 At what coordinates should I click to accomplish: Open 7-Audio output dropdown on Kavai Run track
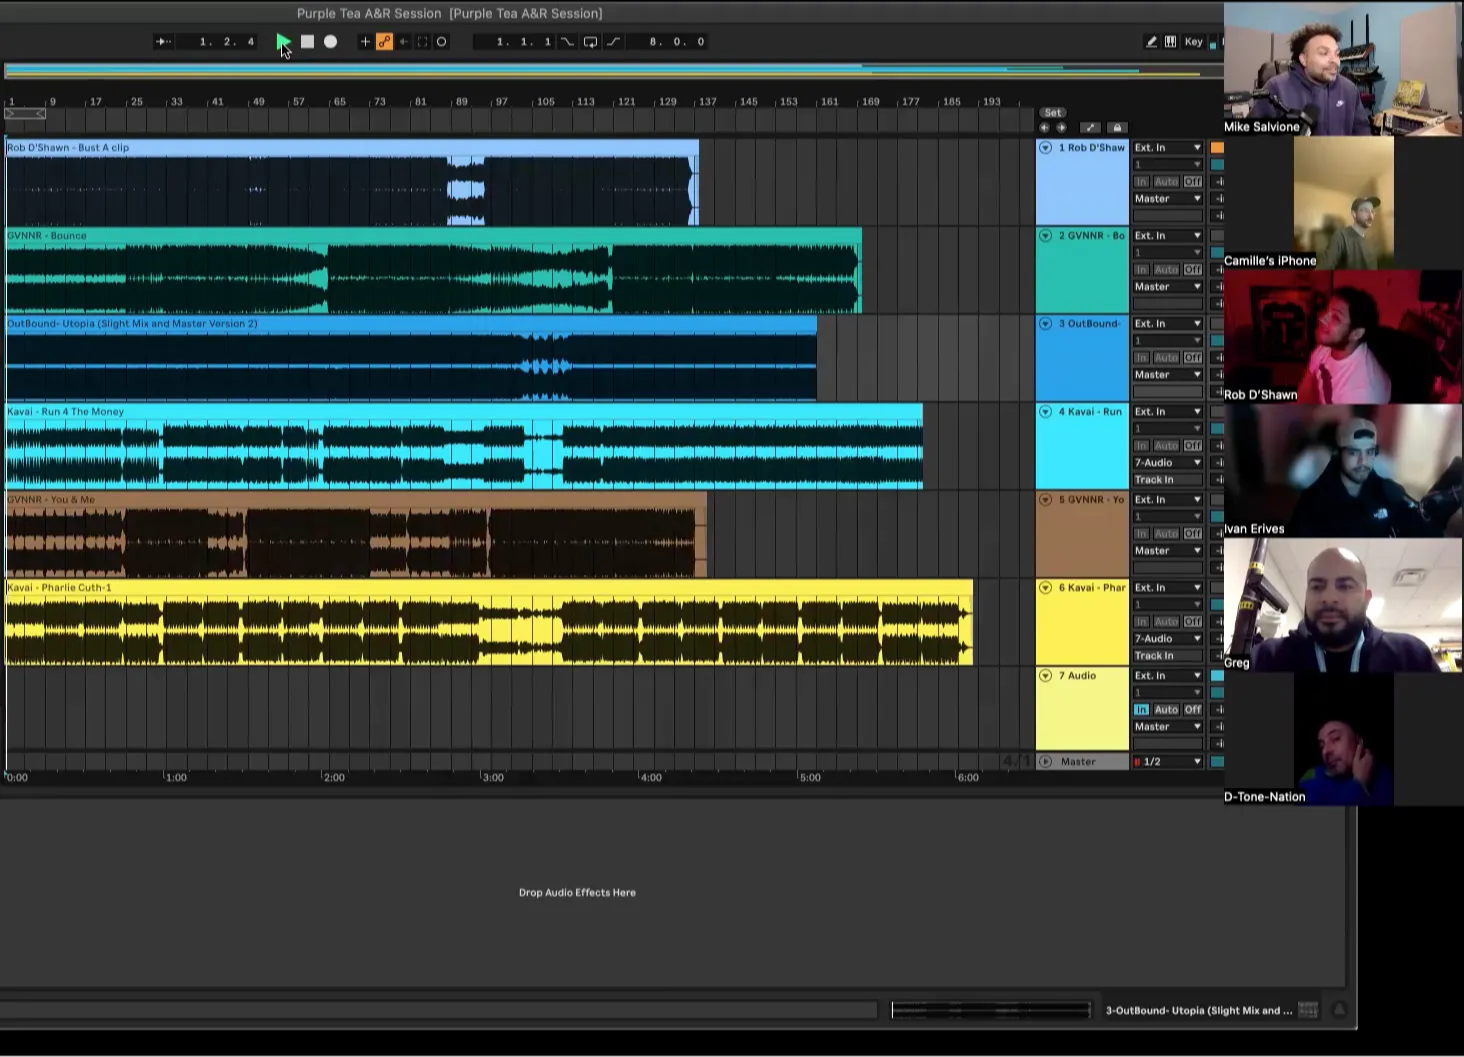[x=1167, y=463]
